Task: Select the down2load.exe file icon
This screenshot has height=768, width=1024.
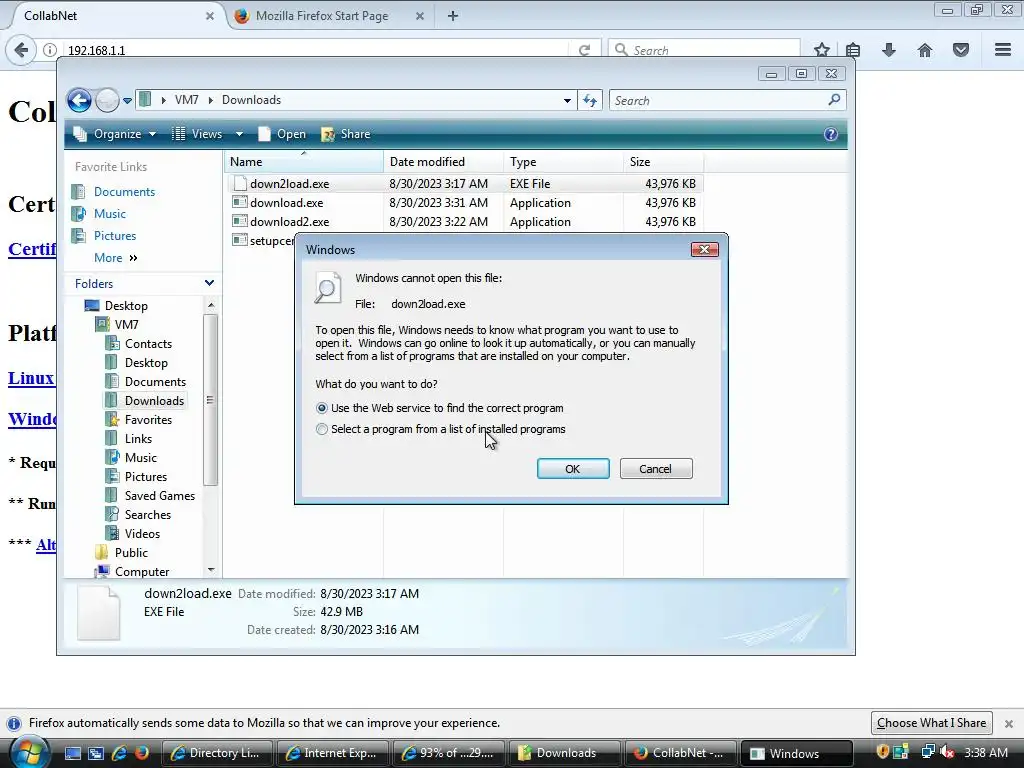Action: tap(240, 184)
